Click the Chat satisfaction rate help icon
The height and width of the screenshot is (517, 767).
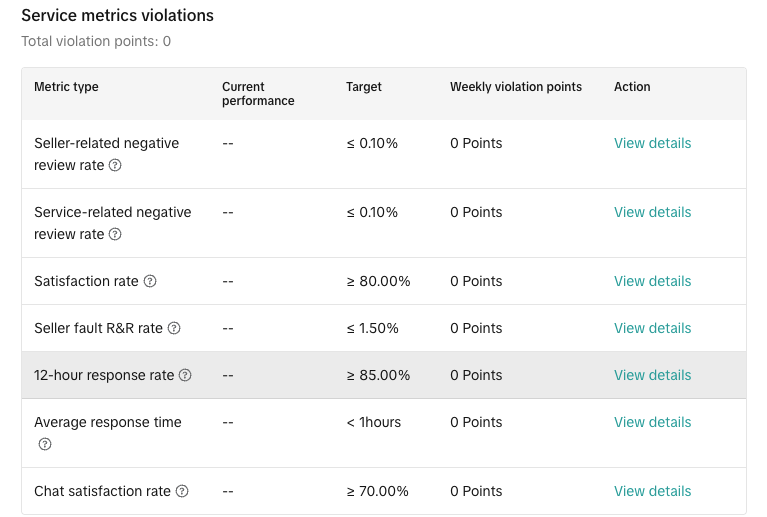[182, 491]
